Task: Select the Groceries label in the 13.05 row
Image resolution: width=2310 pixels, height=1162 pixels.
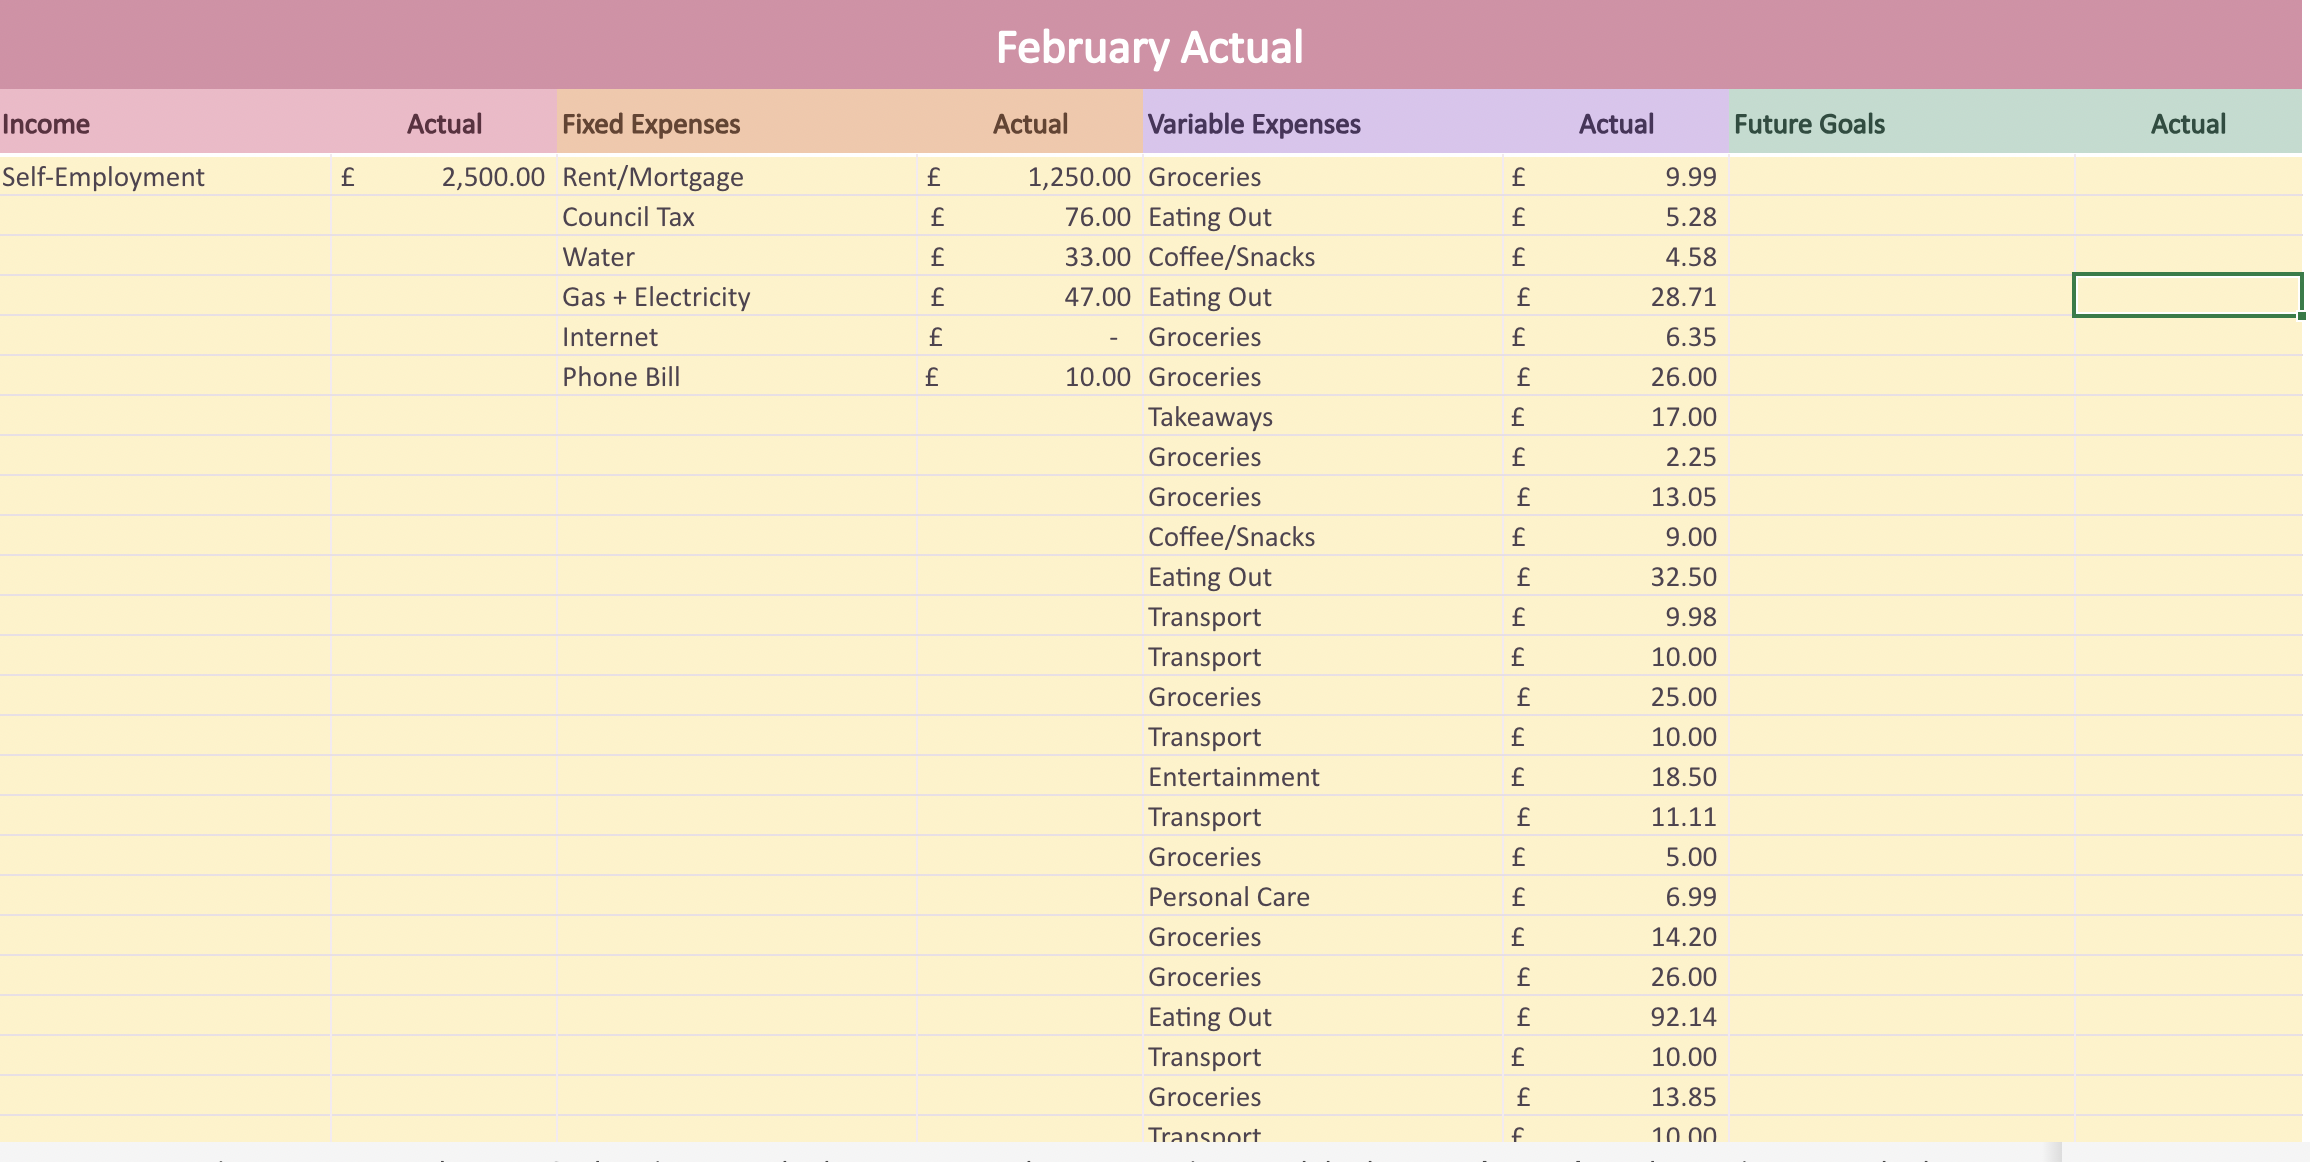Action: (x=1323, y=497)
